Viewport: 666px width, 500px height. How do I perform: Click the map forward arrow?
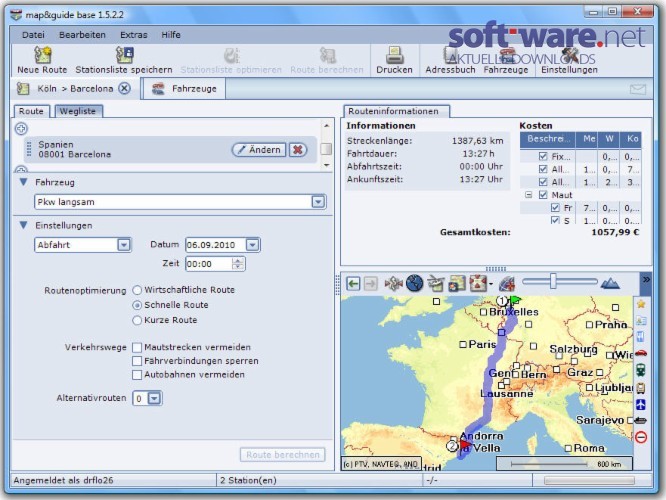point(370,283)
